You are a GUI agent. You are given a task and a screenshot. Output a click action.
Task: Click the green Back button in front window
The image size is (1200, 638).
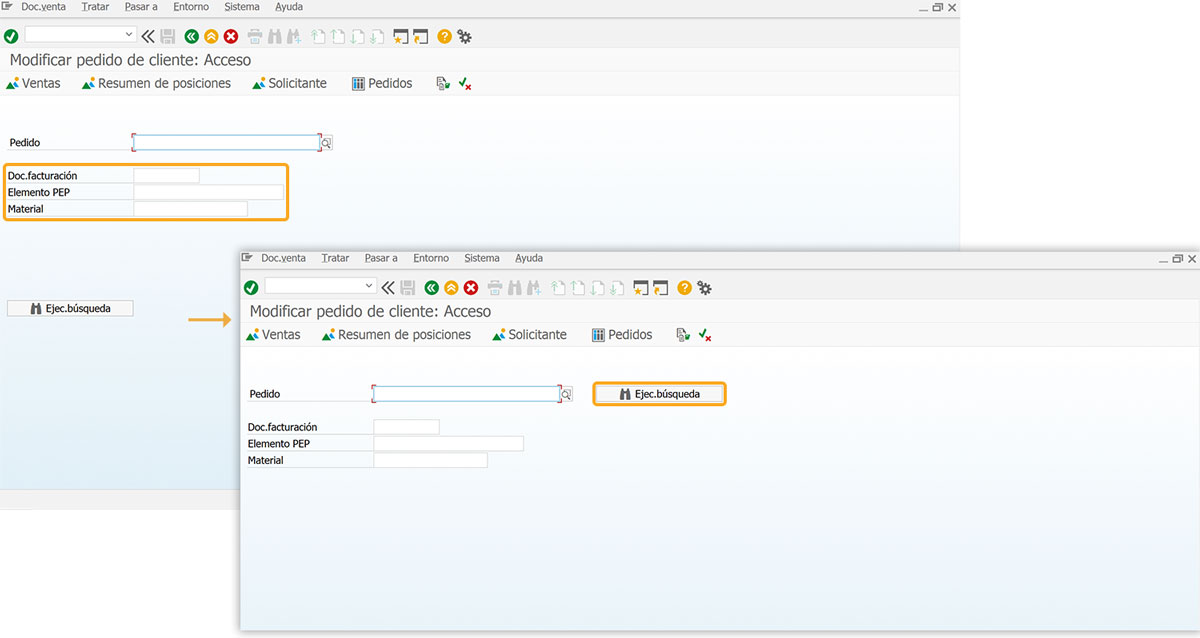432,288
